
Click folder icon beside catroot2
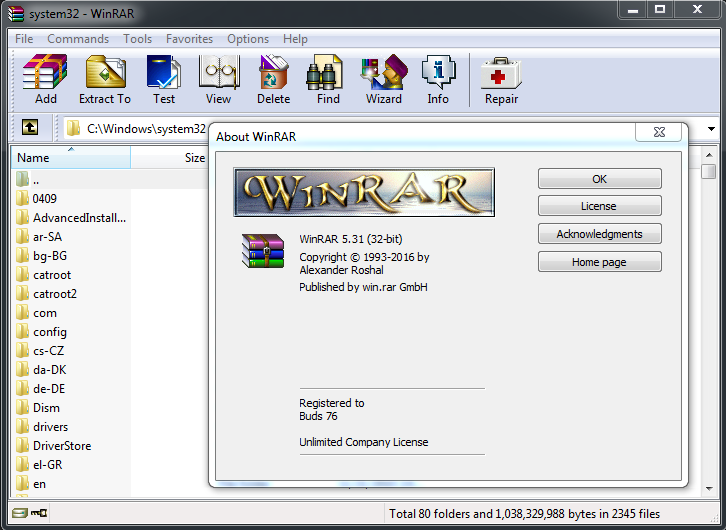(22, 293)
